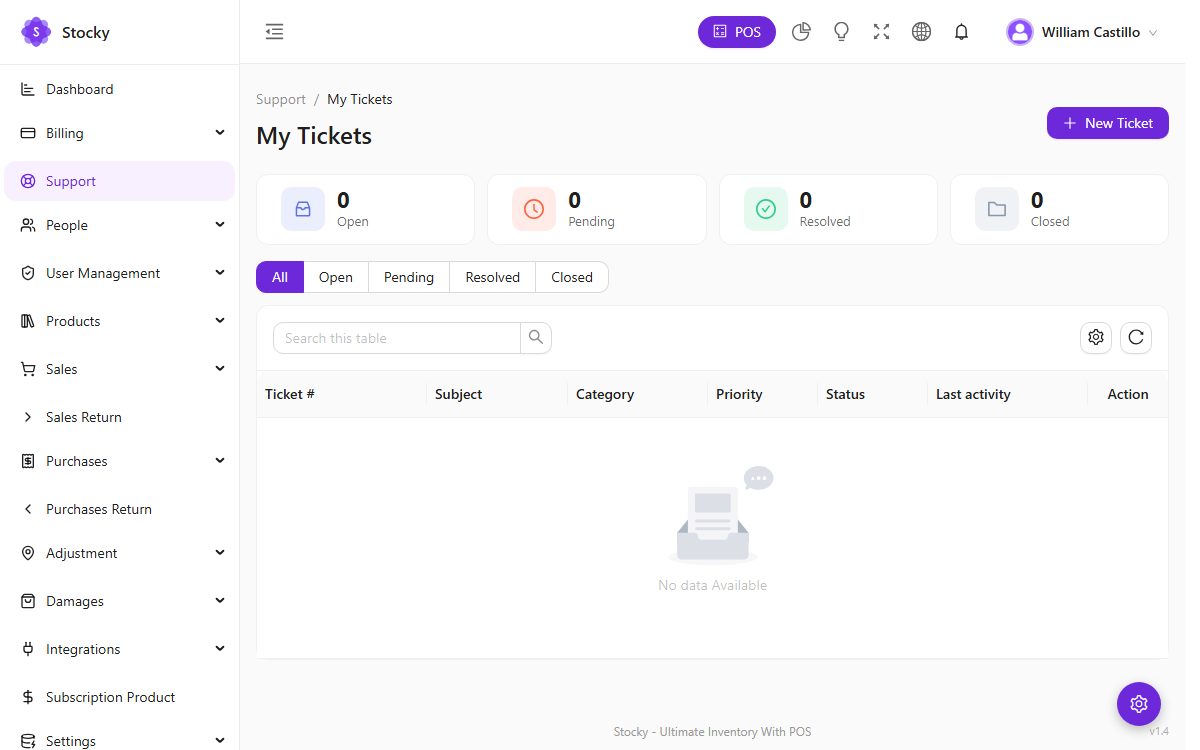Screen dimensions: 1200x750
Task: Open Sales Return in the sidebar
Action: pos(120,417)
